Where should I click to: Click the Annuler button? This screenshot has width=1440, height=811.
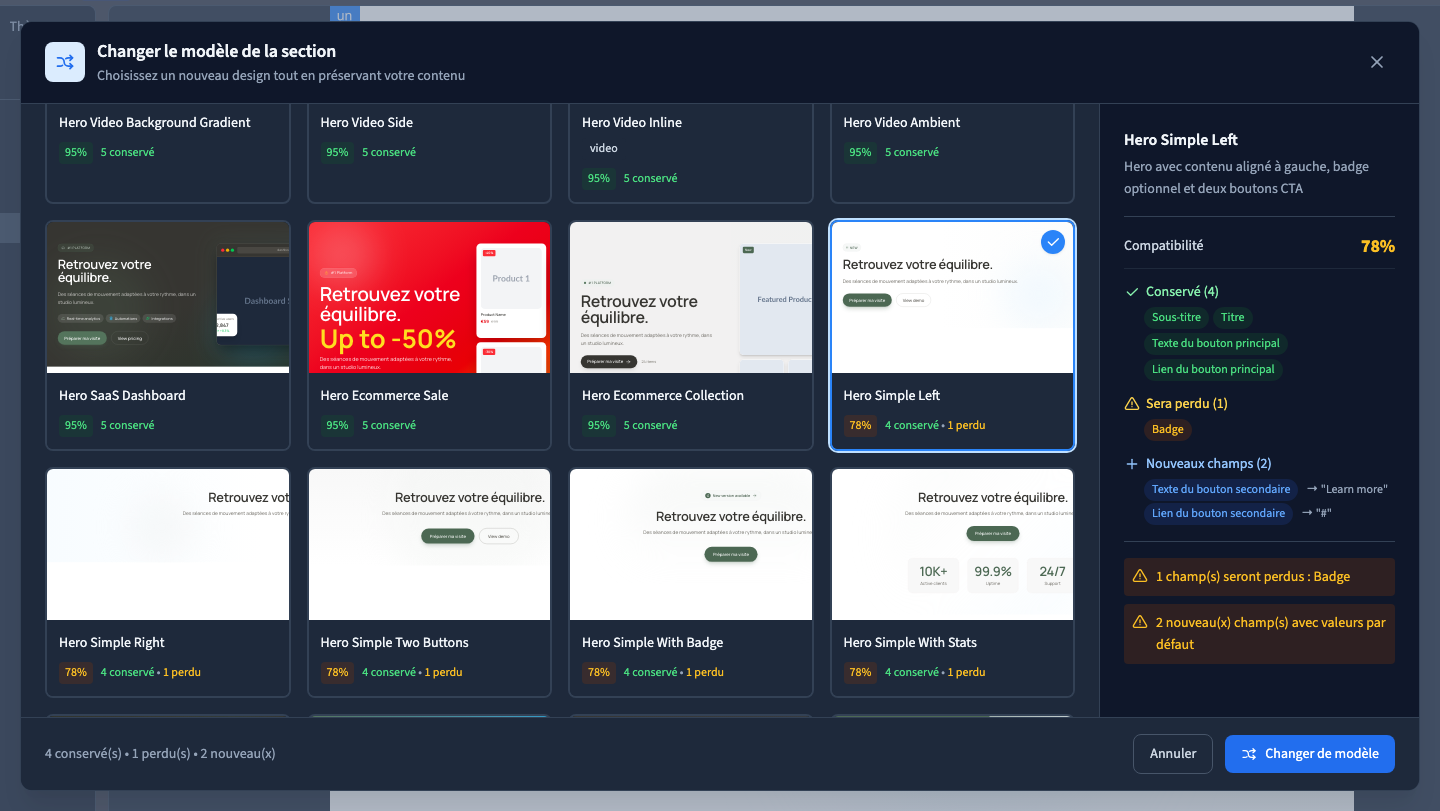tap(1173, 754)
